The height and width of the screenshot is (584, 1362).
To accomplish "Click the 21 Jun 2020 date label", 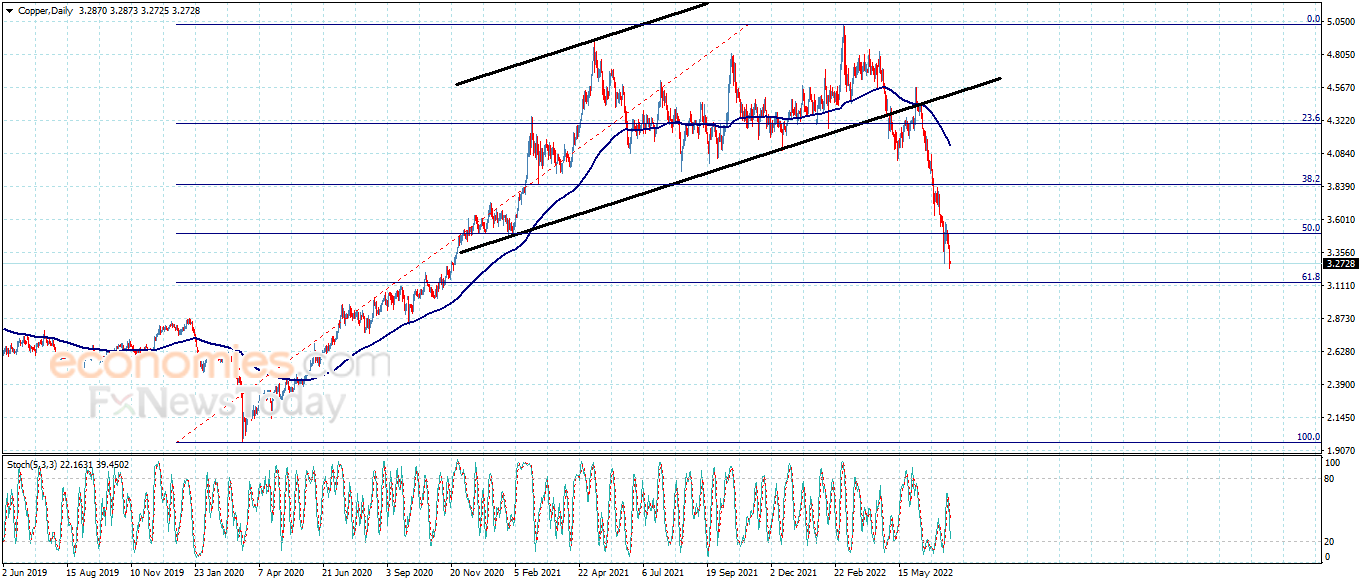I will click(348, 575).
